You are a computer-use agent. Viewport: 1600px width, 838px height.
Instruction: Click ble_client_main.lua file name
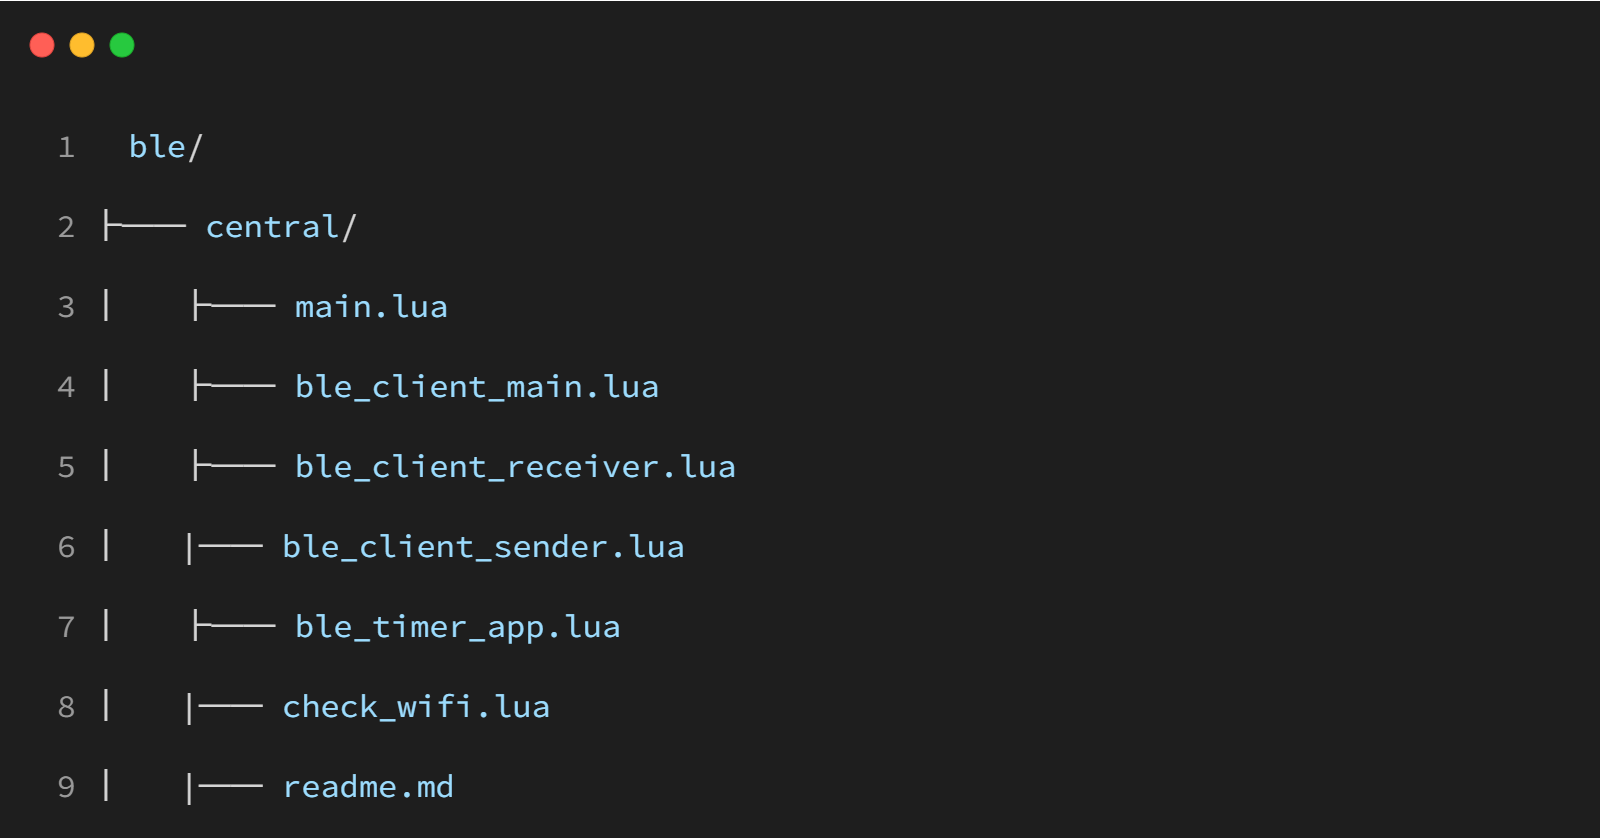coord(477,387)
